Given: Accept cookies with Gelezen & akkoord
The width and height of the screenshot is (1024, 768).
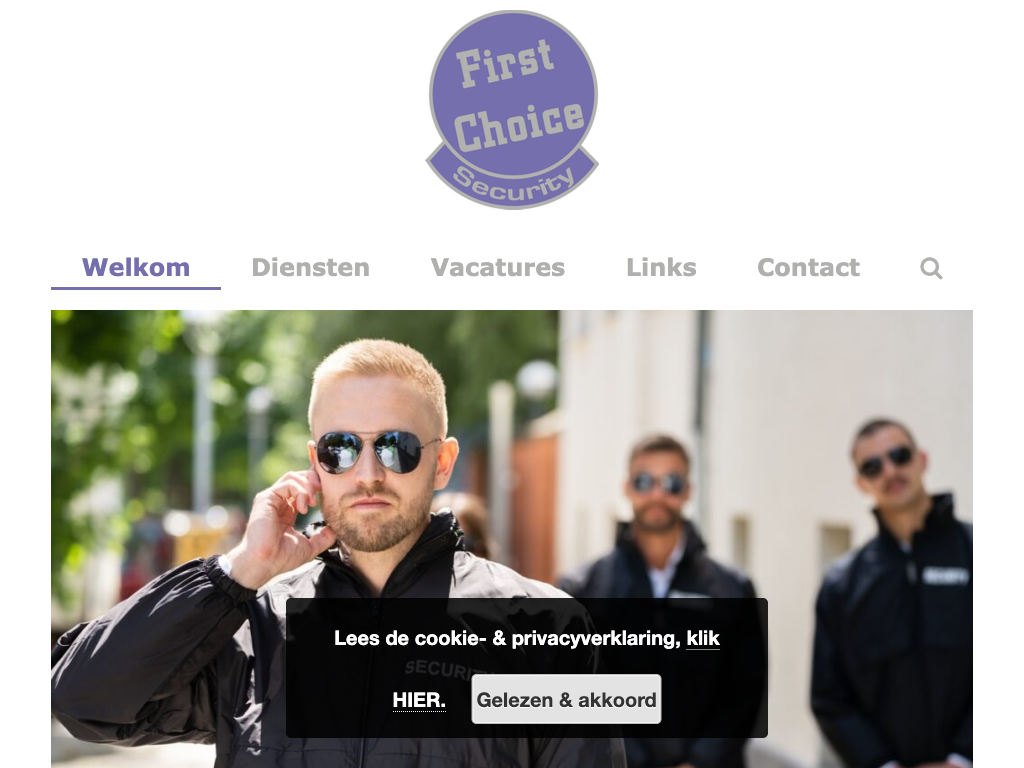Looking at the screenshot, I should coord(566,699).
